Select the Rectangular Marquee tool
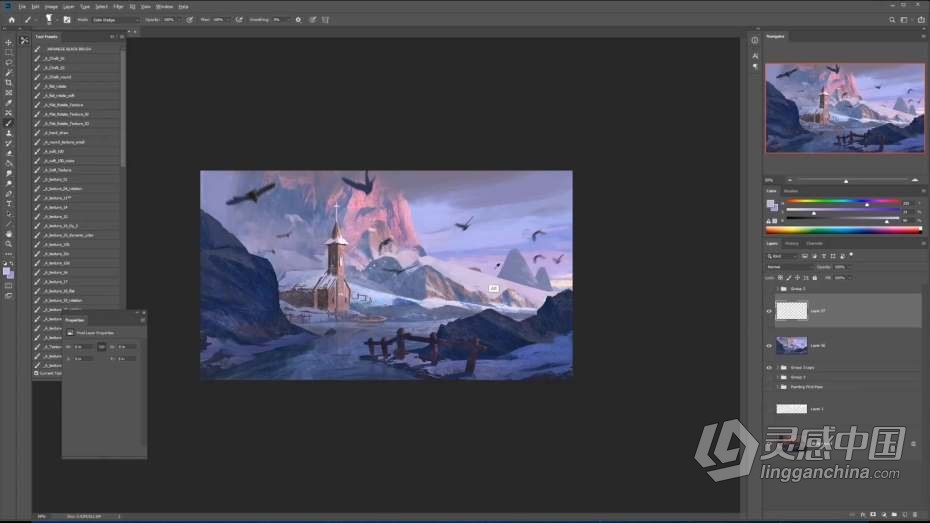Image resolution: width=930 pixels, height=523 pixels. pyautogui.click(x=8, y=53)
